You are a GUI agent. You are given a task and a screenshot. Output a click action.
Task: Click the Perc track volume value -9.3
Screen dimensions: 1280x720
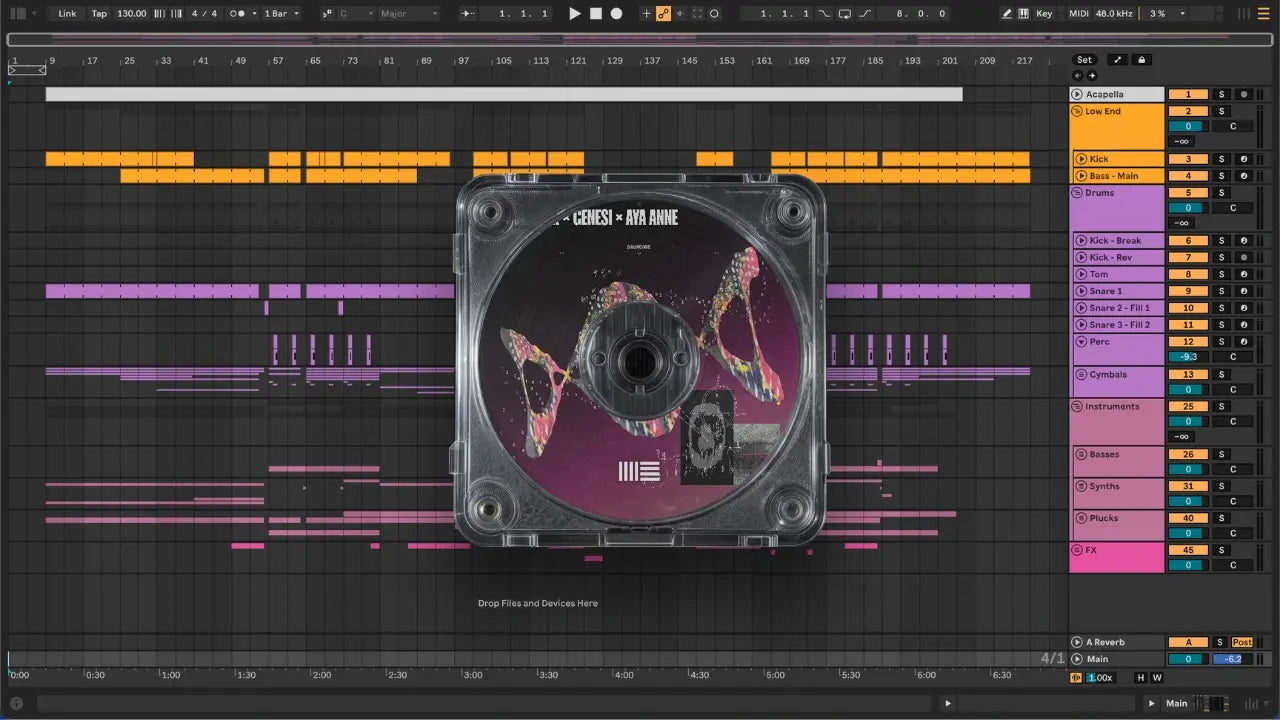click(1188, 357)
